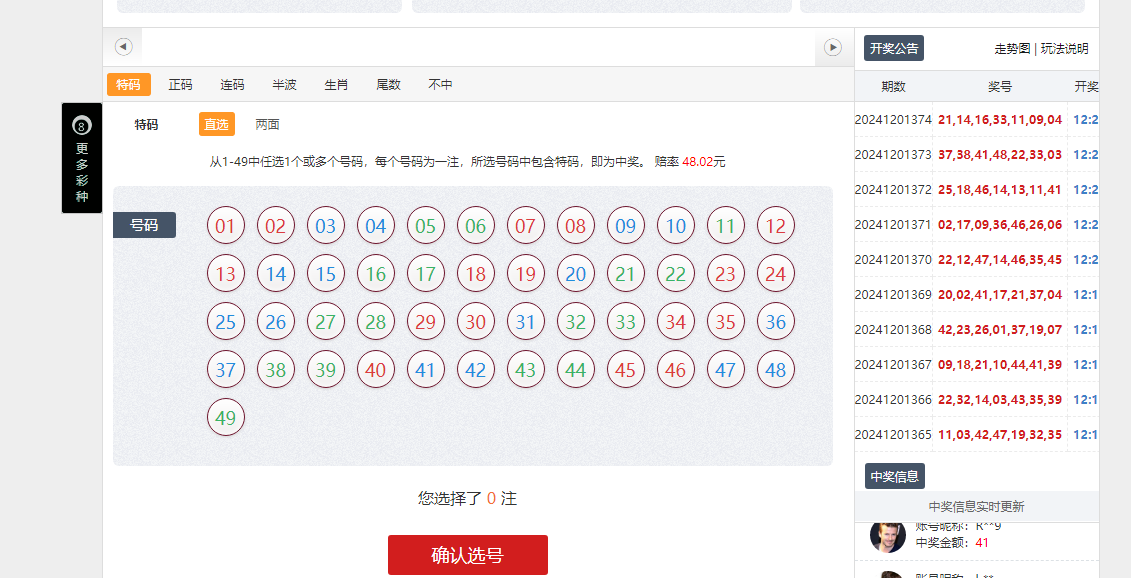Click the right banner carousel arrow
Image resolution: width=1131 pixels, height=578 pixels.
coord(831,46)
